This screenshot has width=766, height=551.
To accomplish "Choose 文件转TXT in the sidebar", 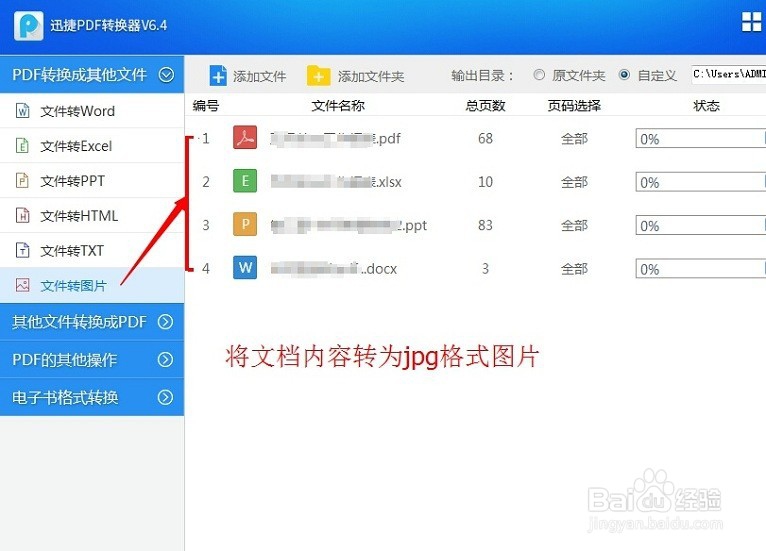I will click(x=92, y=251).
